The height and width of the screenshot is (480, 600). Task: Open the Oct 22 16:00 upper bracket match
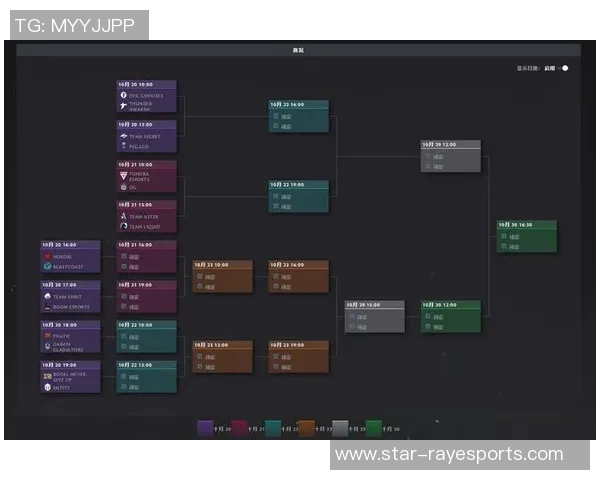pyautogui.click(x=298, y=116)
